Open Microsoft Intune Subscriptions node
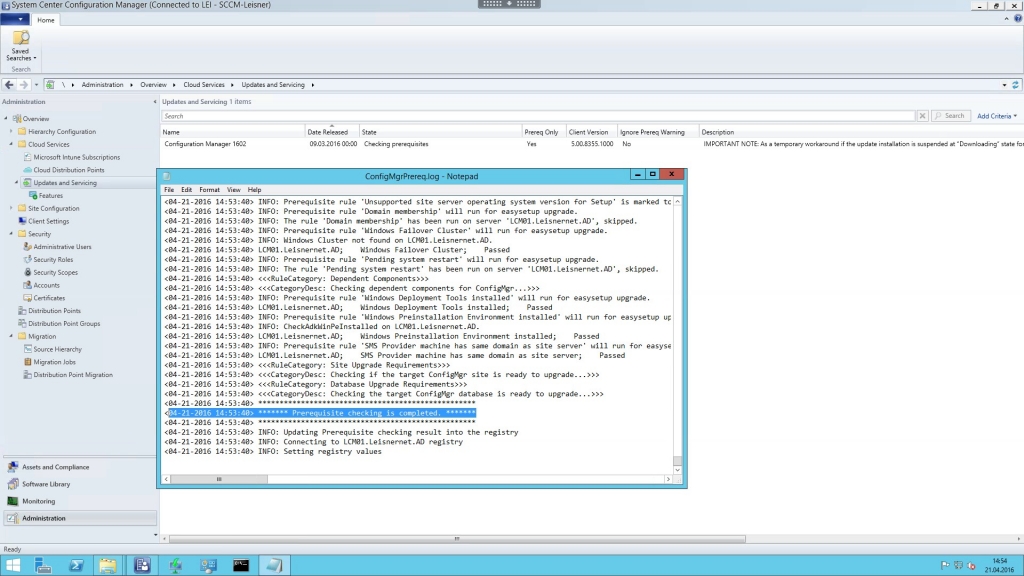Viewport: 1024px width, 576px height. 76,157
